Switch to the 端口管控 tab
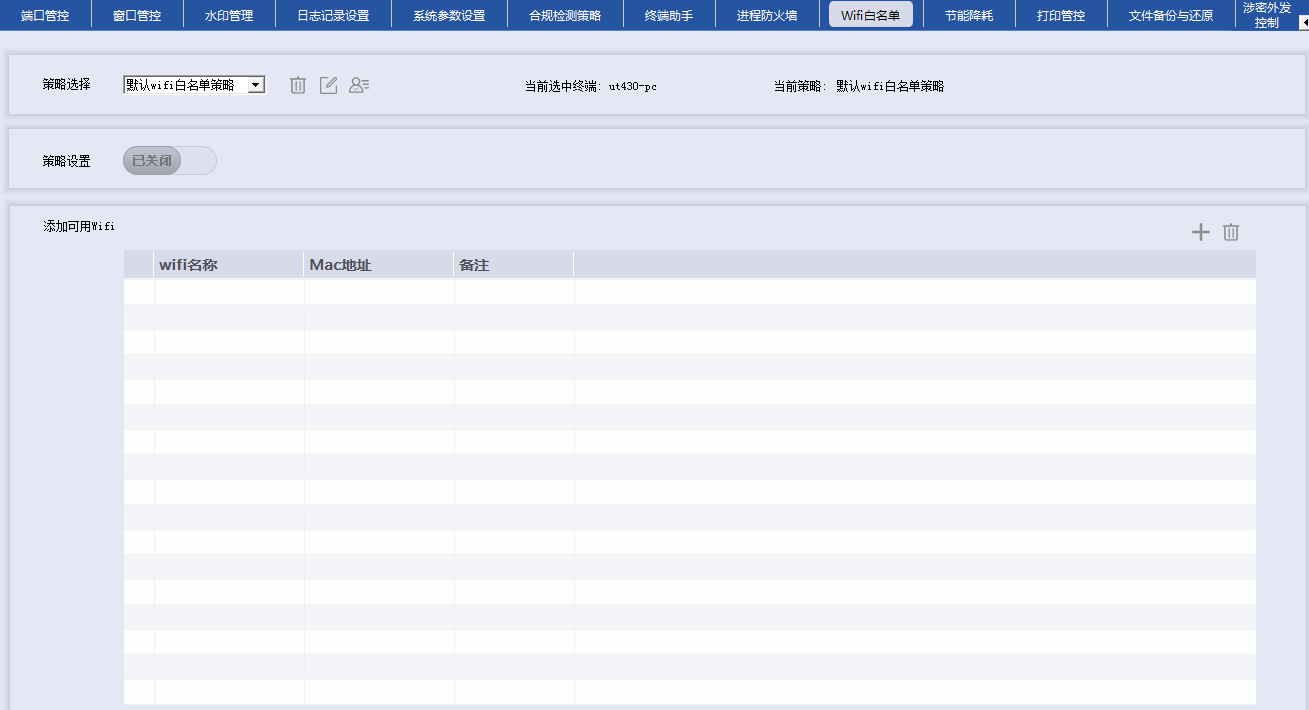The image size is (1309, 710). (x=45, y=15)
